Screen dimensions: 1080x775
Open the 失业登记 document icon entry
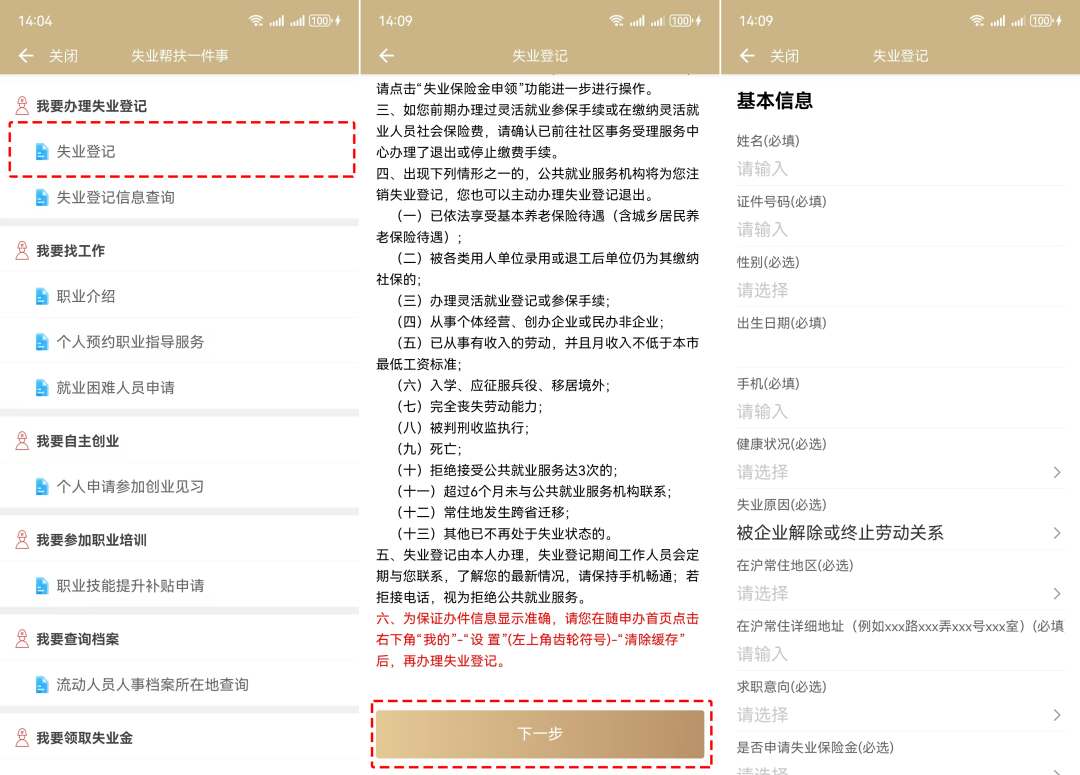click(x=42, y=152)
